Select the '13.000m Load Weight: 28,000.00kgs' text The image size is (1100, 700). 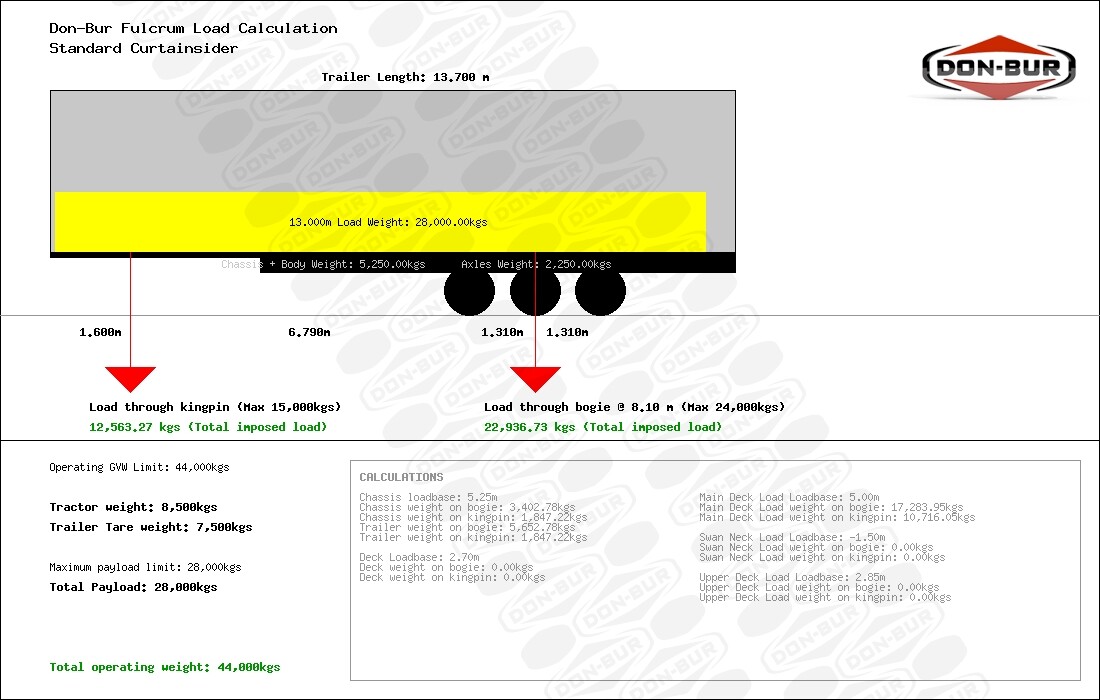pyautogui.click(x=388, y=222)
